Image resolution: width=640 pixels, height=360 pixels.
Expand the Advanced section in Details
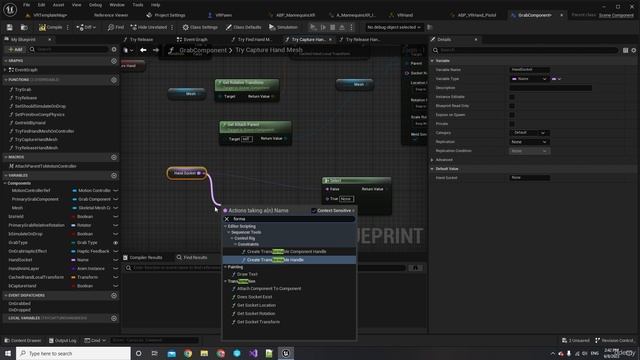point(432,160)
